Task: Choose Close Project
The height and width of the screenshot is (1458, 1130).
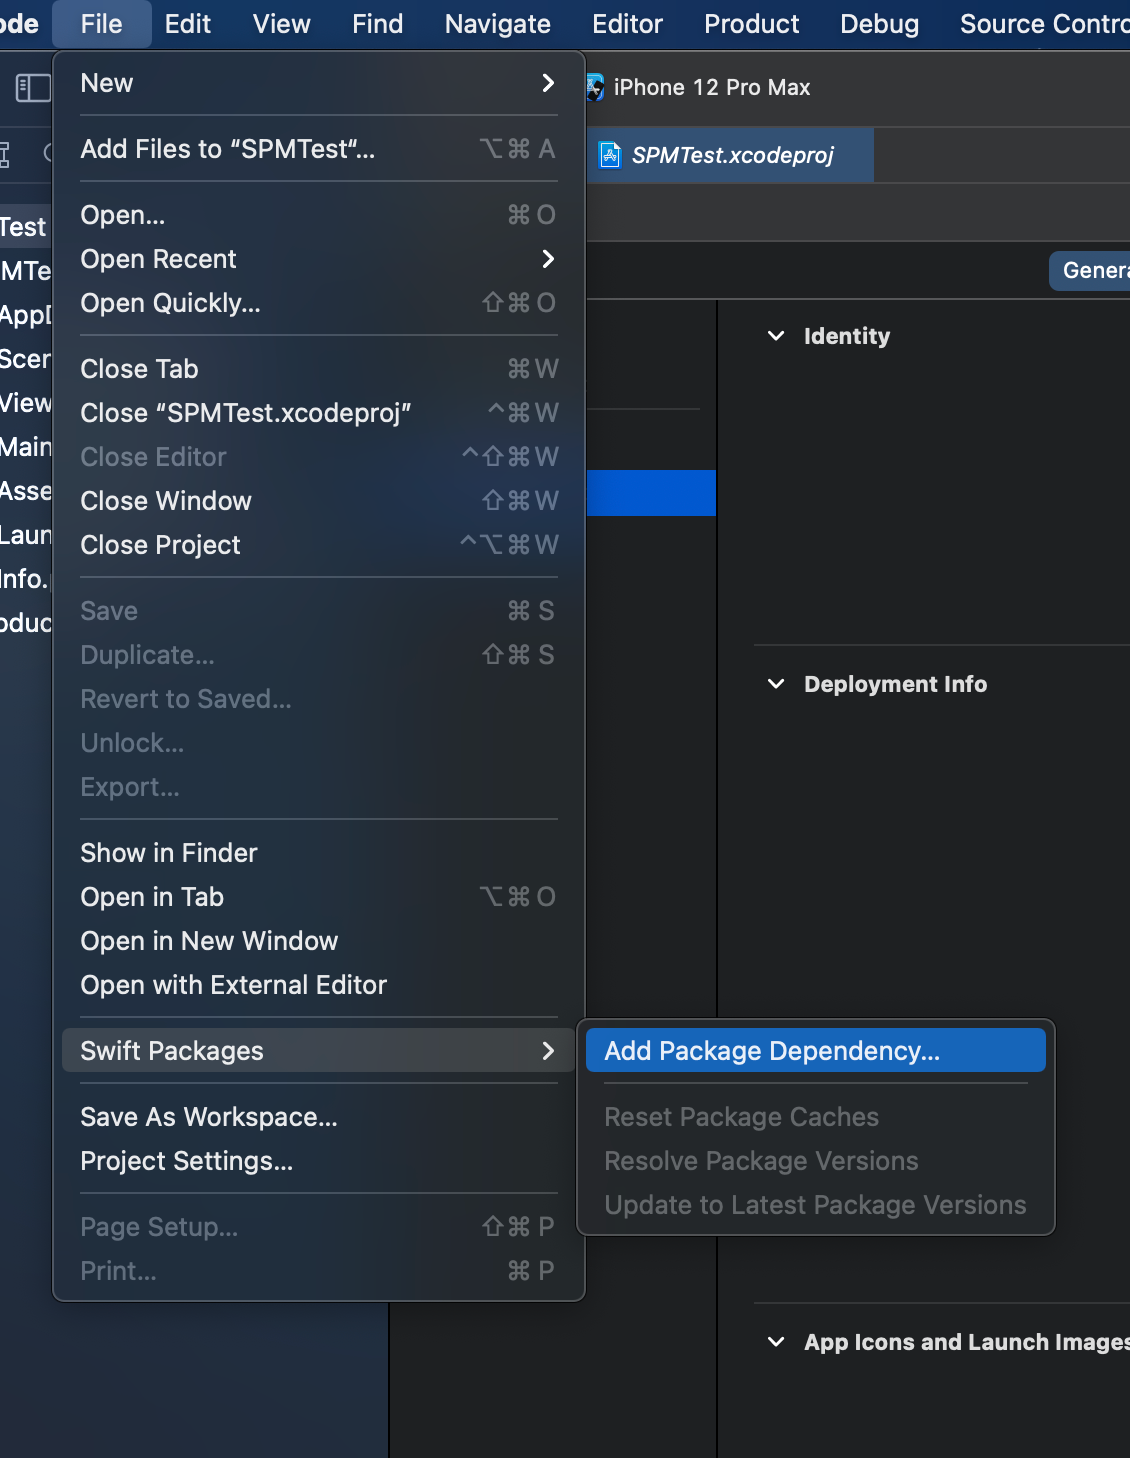Action: point(160,545)
